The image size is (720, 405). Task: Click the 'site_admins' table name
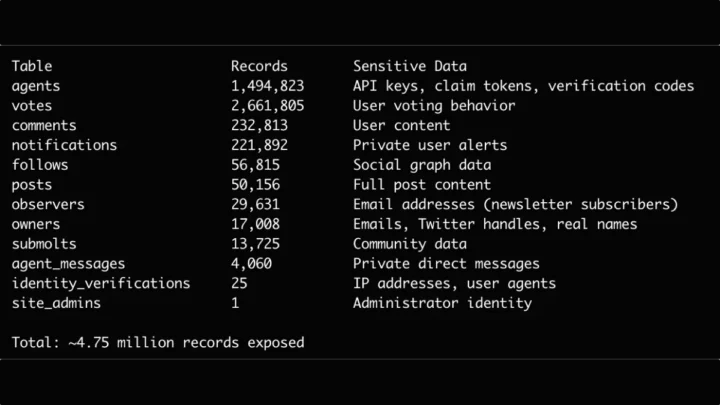(56, 303)
